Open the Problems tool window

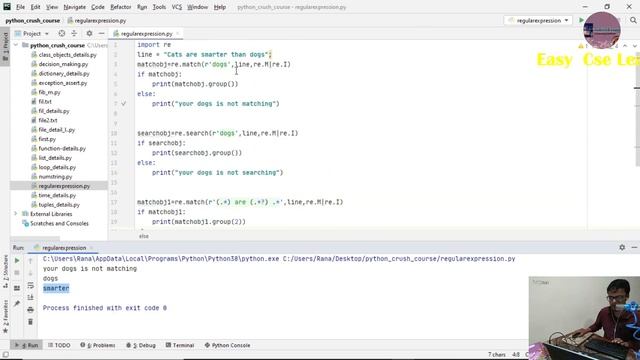(98, 345)
